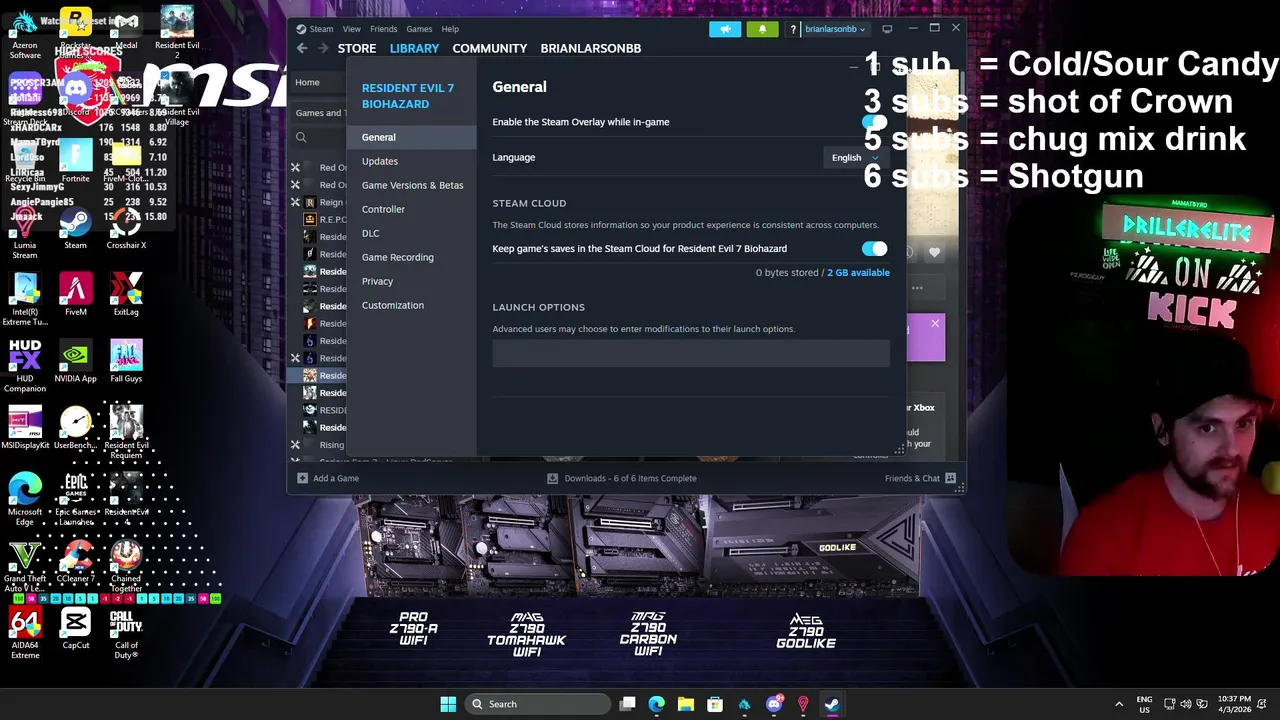Click the 2 GB available link
The height and width of the screenshot is (720, 1280).
[858, 272]
